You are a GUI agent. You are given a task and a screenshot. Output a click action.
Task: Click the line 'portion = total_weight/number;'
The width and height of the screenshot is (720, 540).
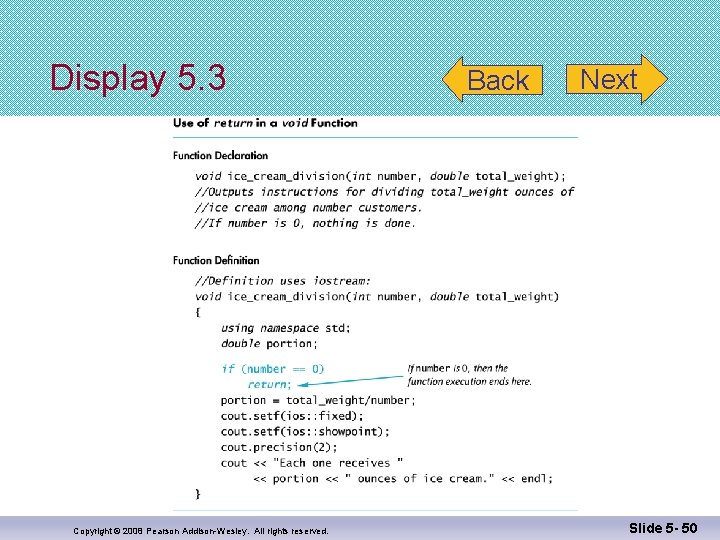pos(318,400)
